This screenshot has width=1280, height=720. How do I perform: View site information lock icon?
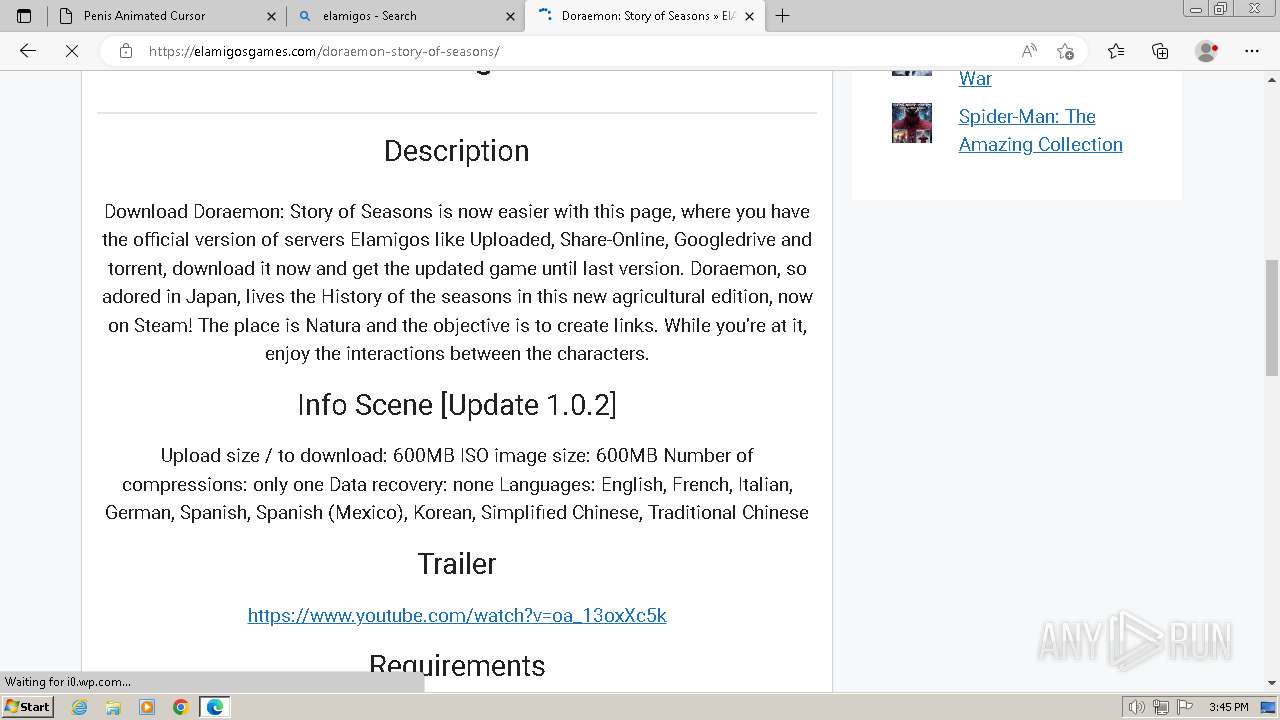[125, 51]
